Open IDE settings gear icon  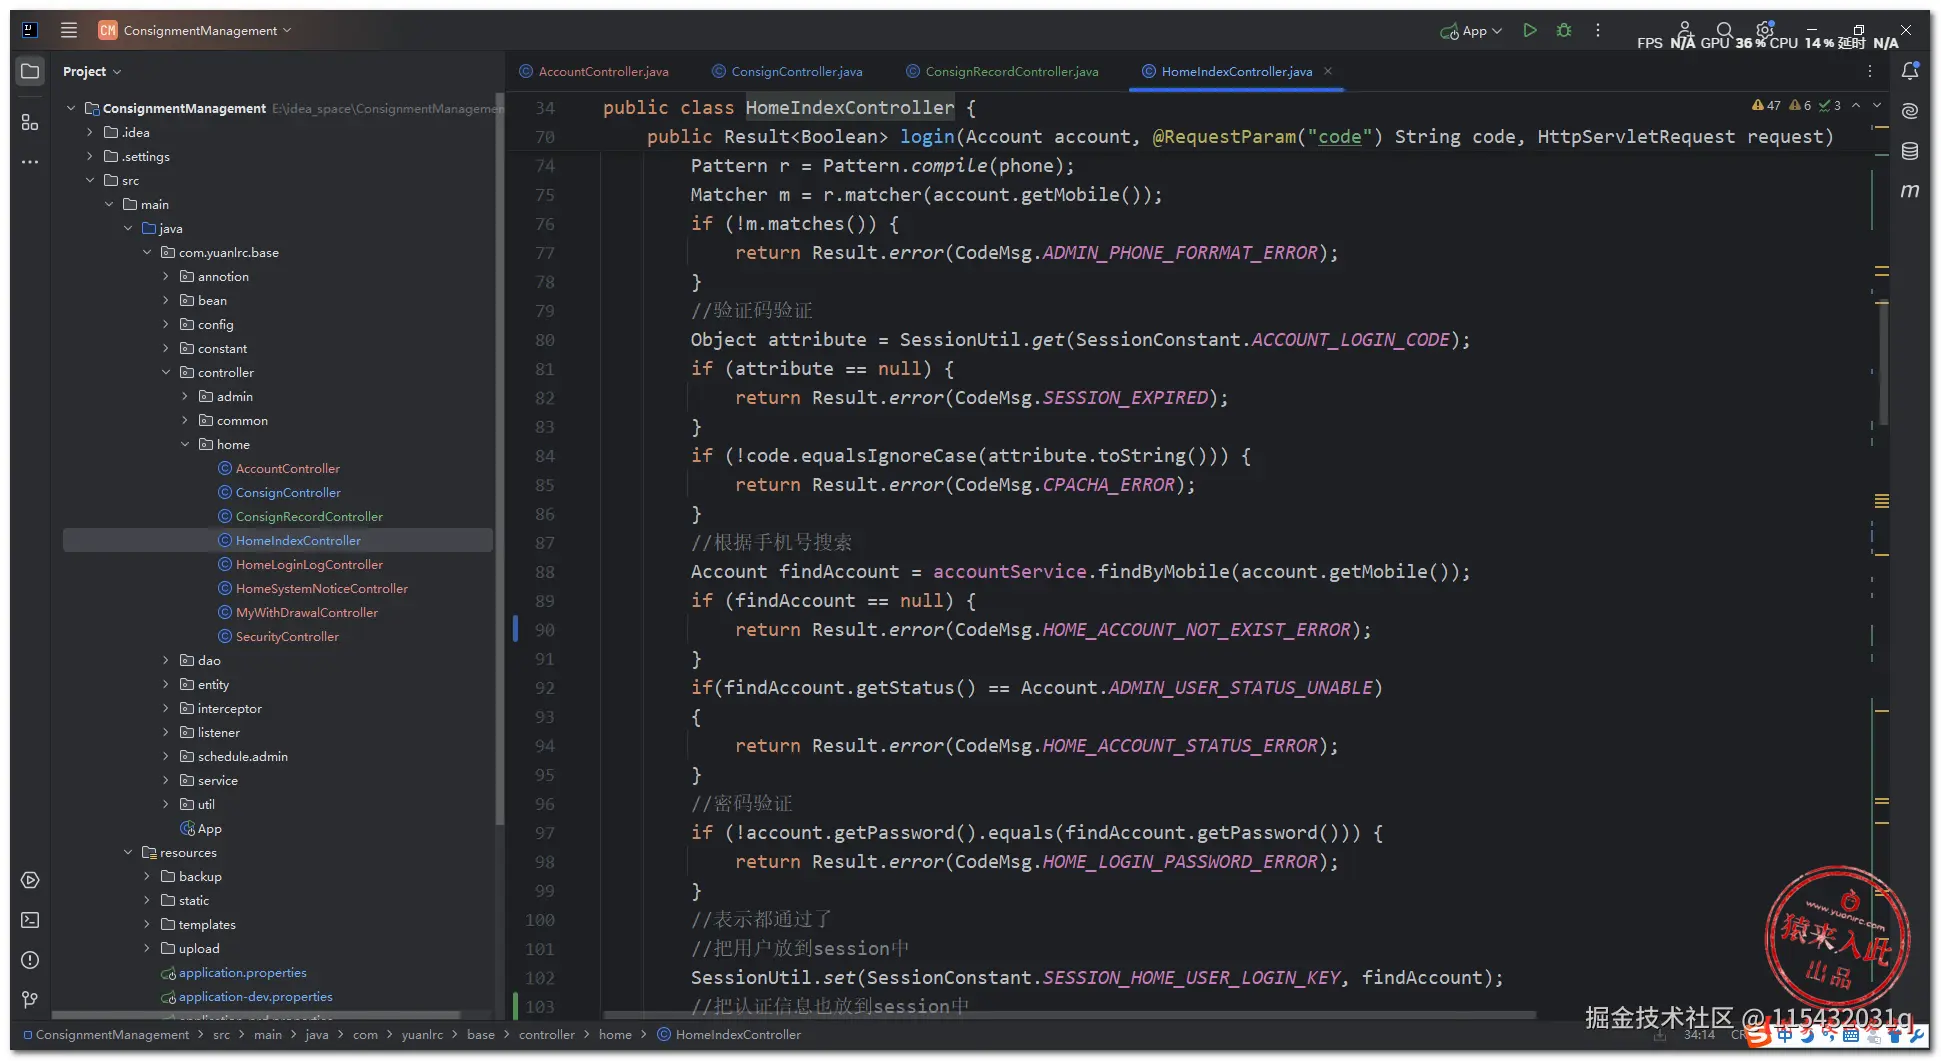pyautogui.click(x=1765, y=30)
